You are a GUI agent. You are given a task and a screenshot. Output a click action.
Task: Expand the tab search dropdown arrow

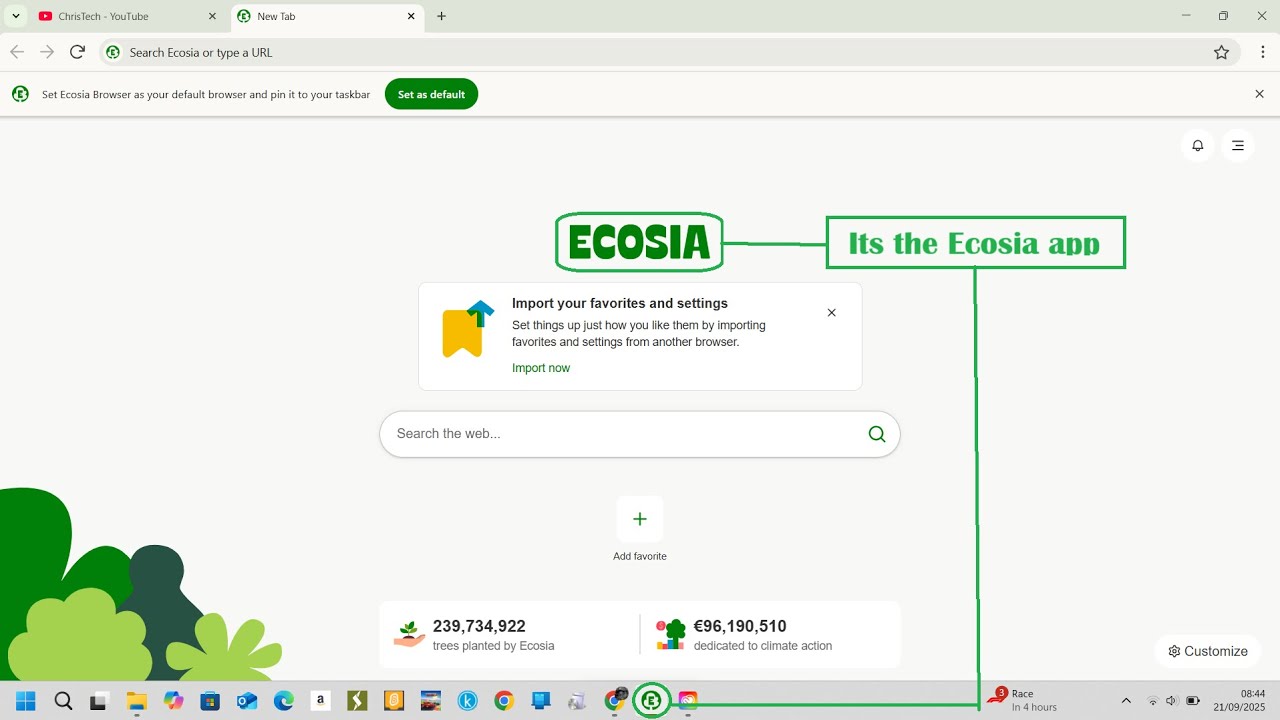(x=16, y=16)
